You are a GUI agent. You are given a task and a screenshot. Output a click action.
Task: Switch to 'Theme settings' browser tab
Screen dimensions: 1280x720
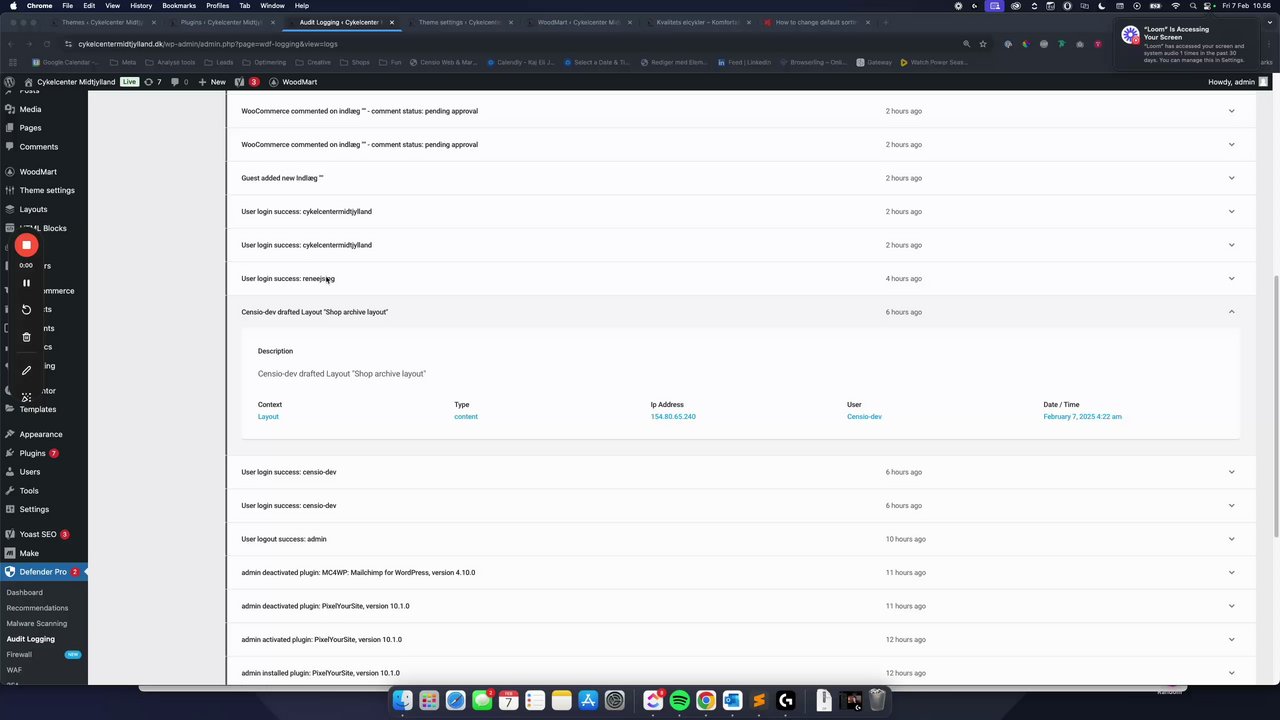[459, 22]
